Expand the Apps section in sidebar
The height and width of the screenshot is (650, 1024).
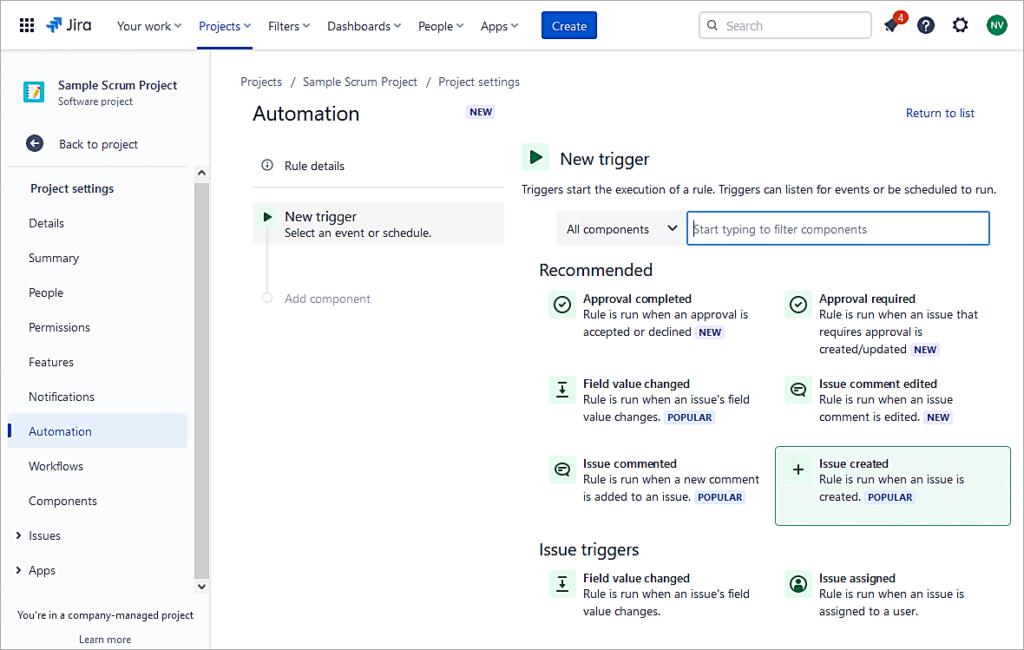[x=19, y=571]
